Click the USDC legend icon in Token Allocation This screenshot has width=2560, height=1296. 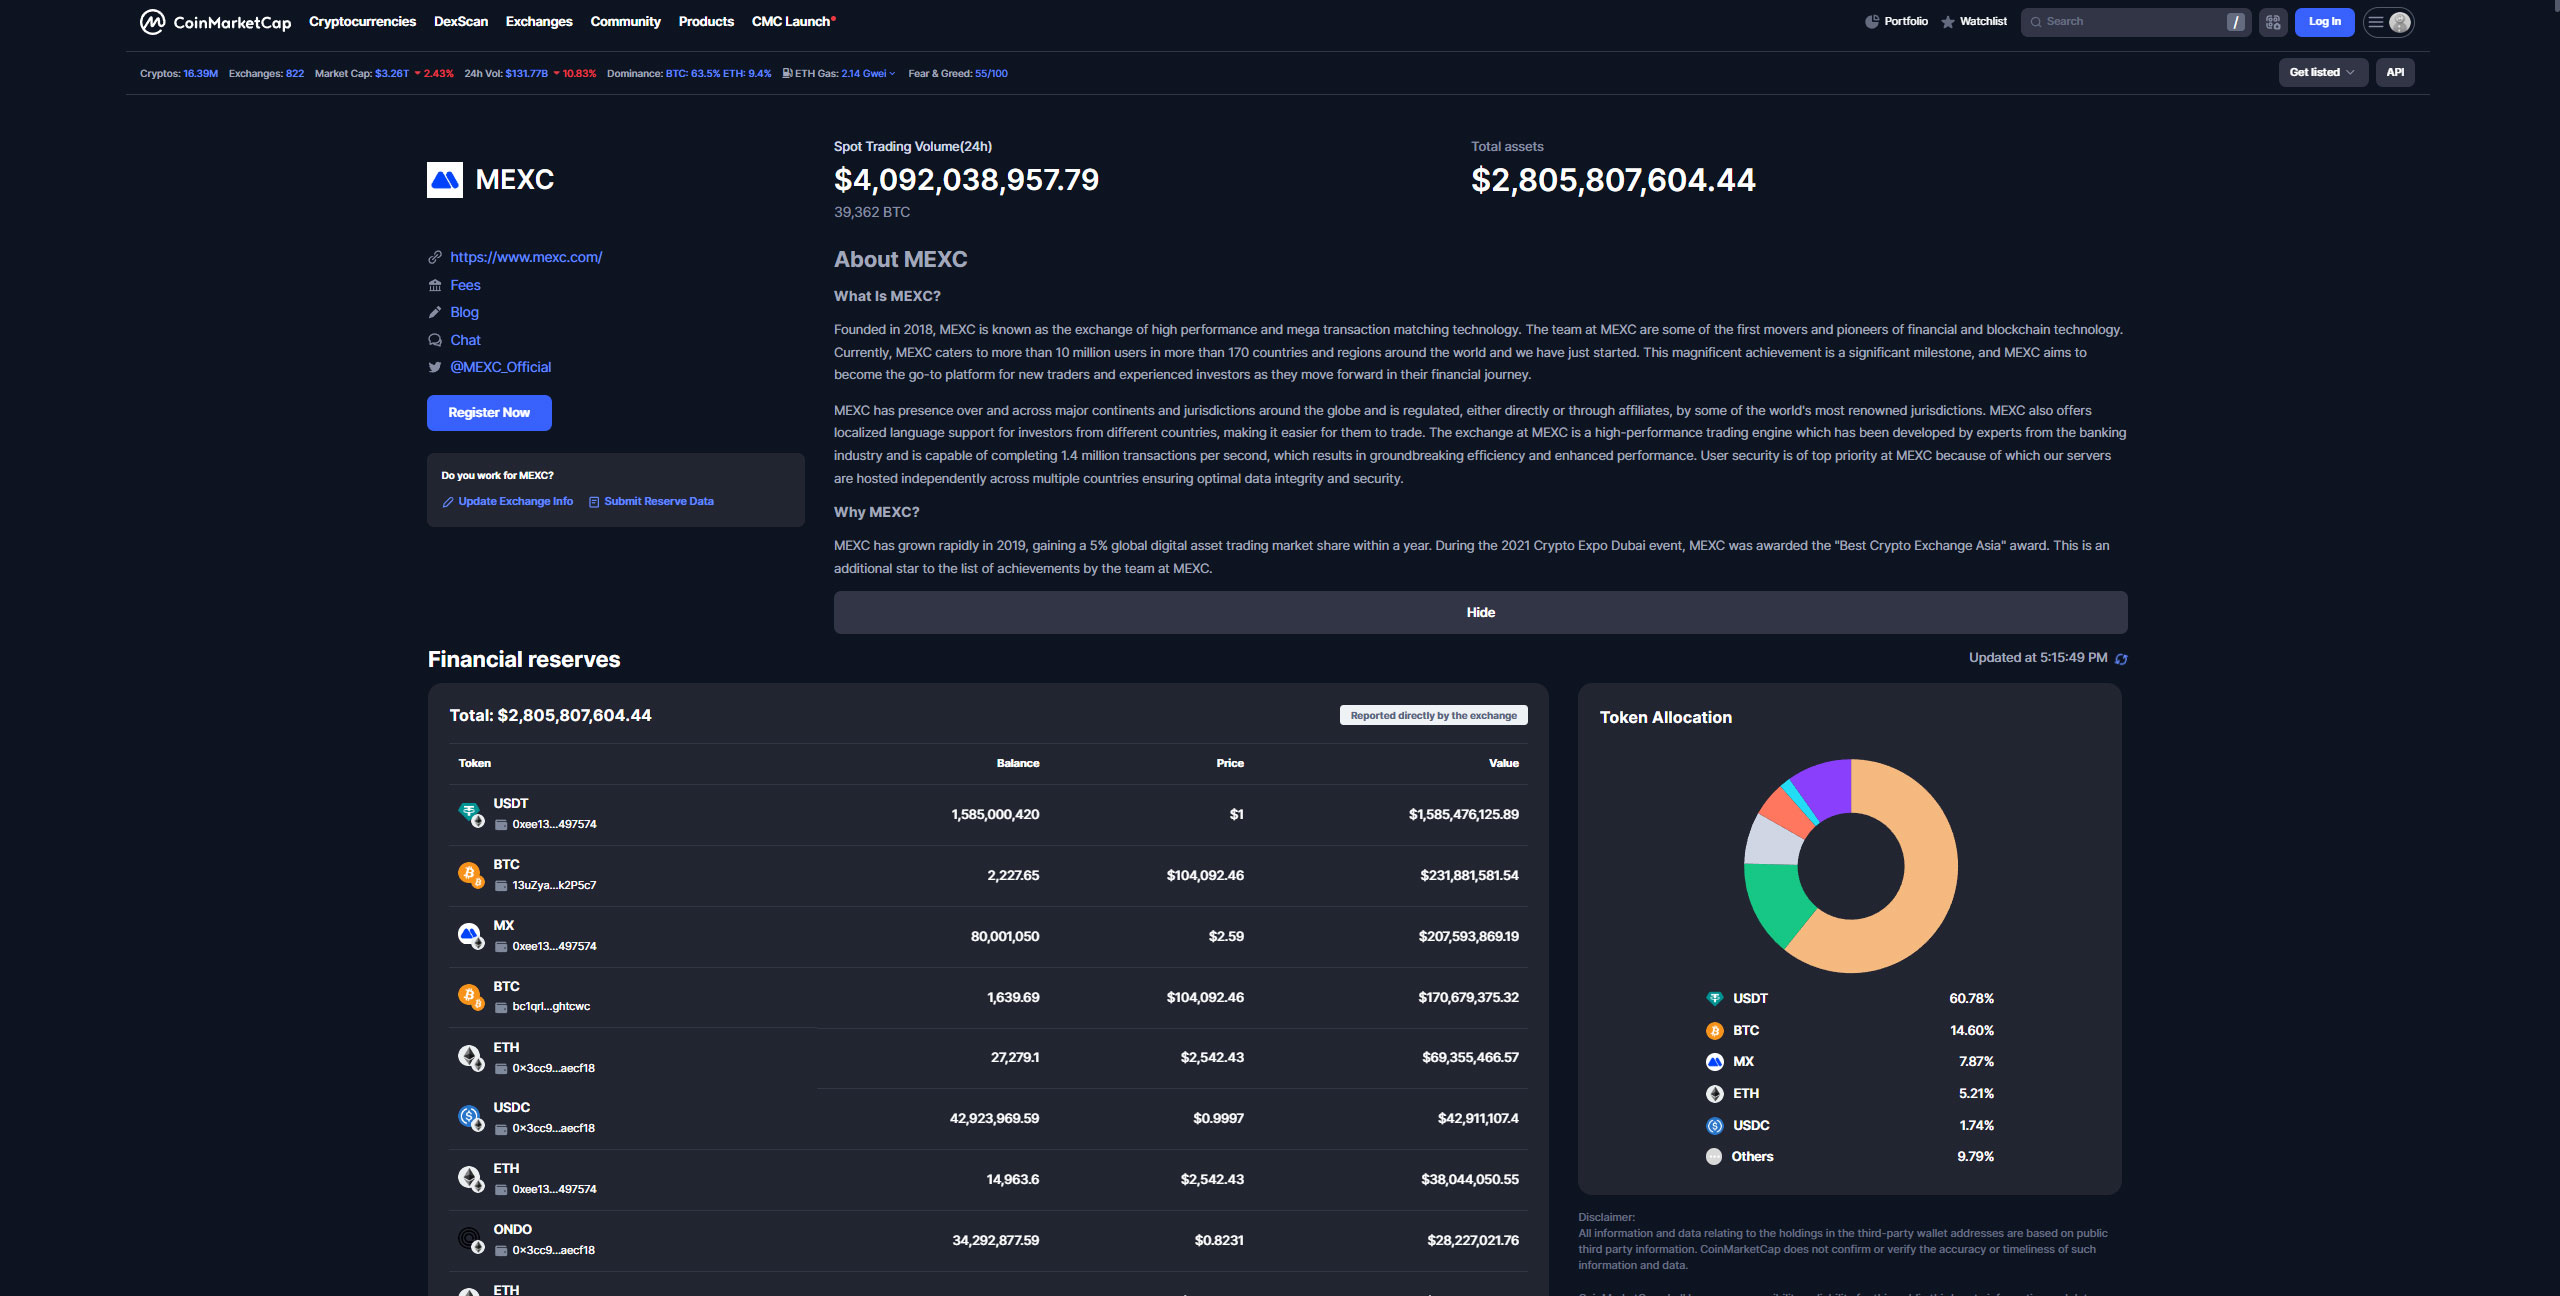(x=1714, y=1126)
